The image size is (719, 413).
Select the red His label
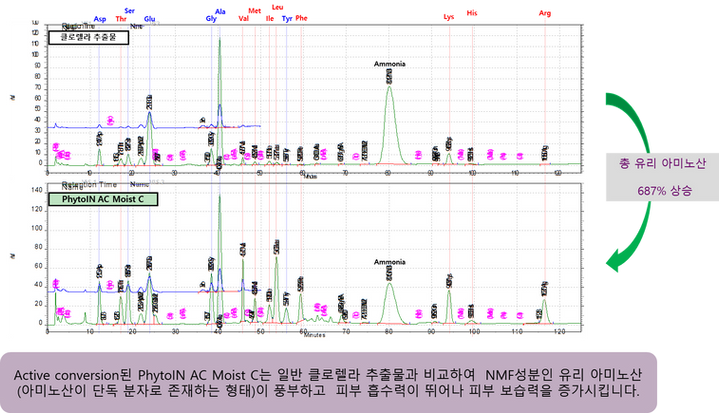(472, 13)
